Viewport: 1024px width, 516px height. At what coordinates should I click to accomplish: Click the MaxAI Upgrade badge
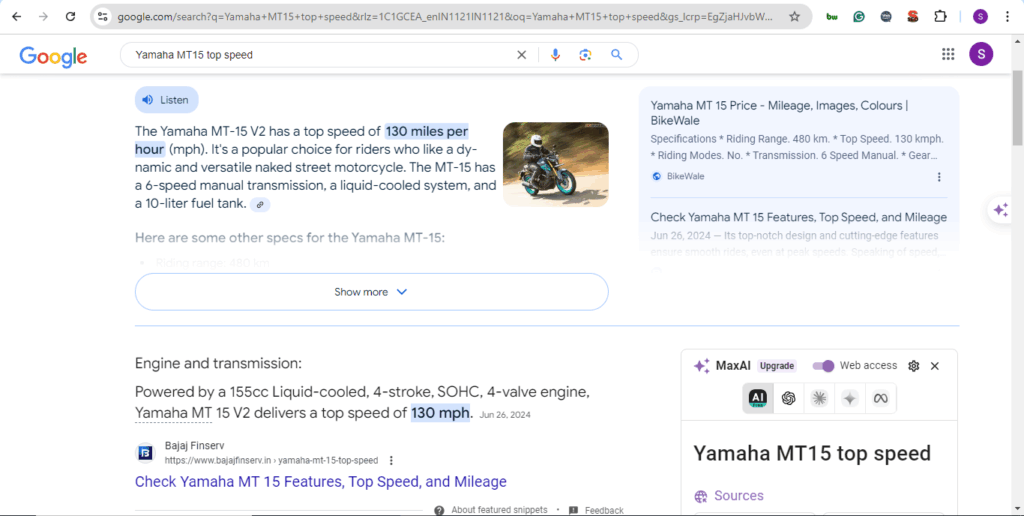[x=776, y=366]
